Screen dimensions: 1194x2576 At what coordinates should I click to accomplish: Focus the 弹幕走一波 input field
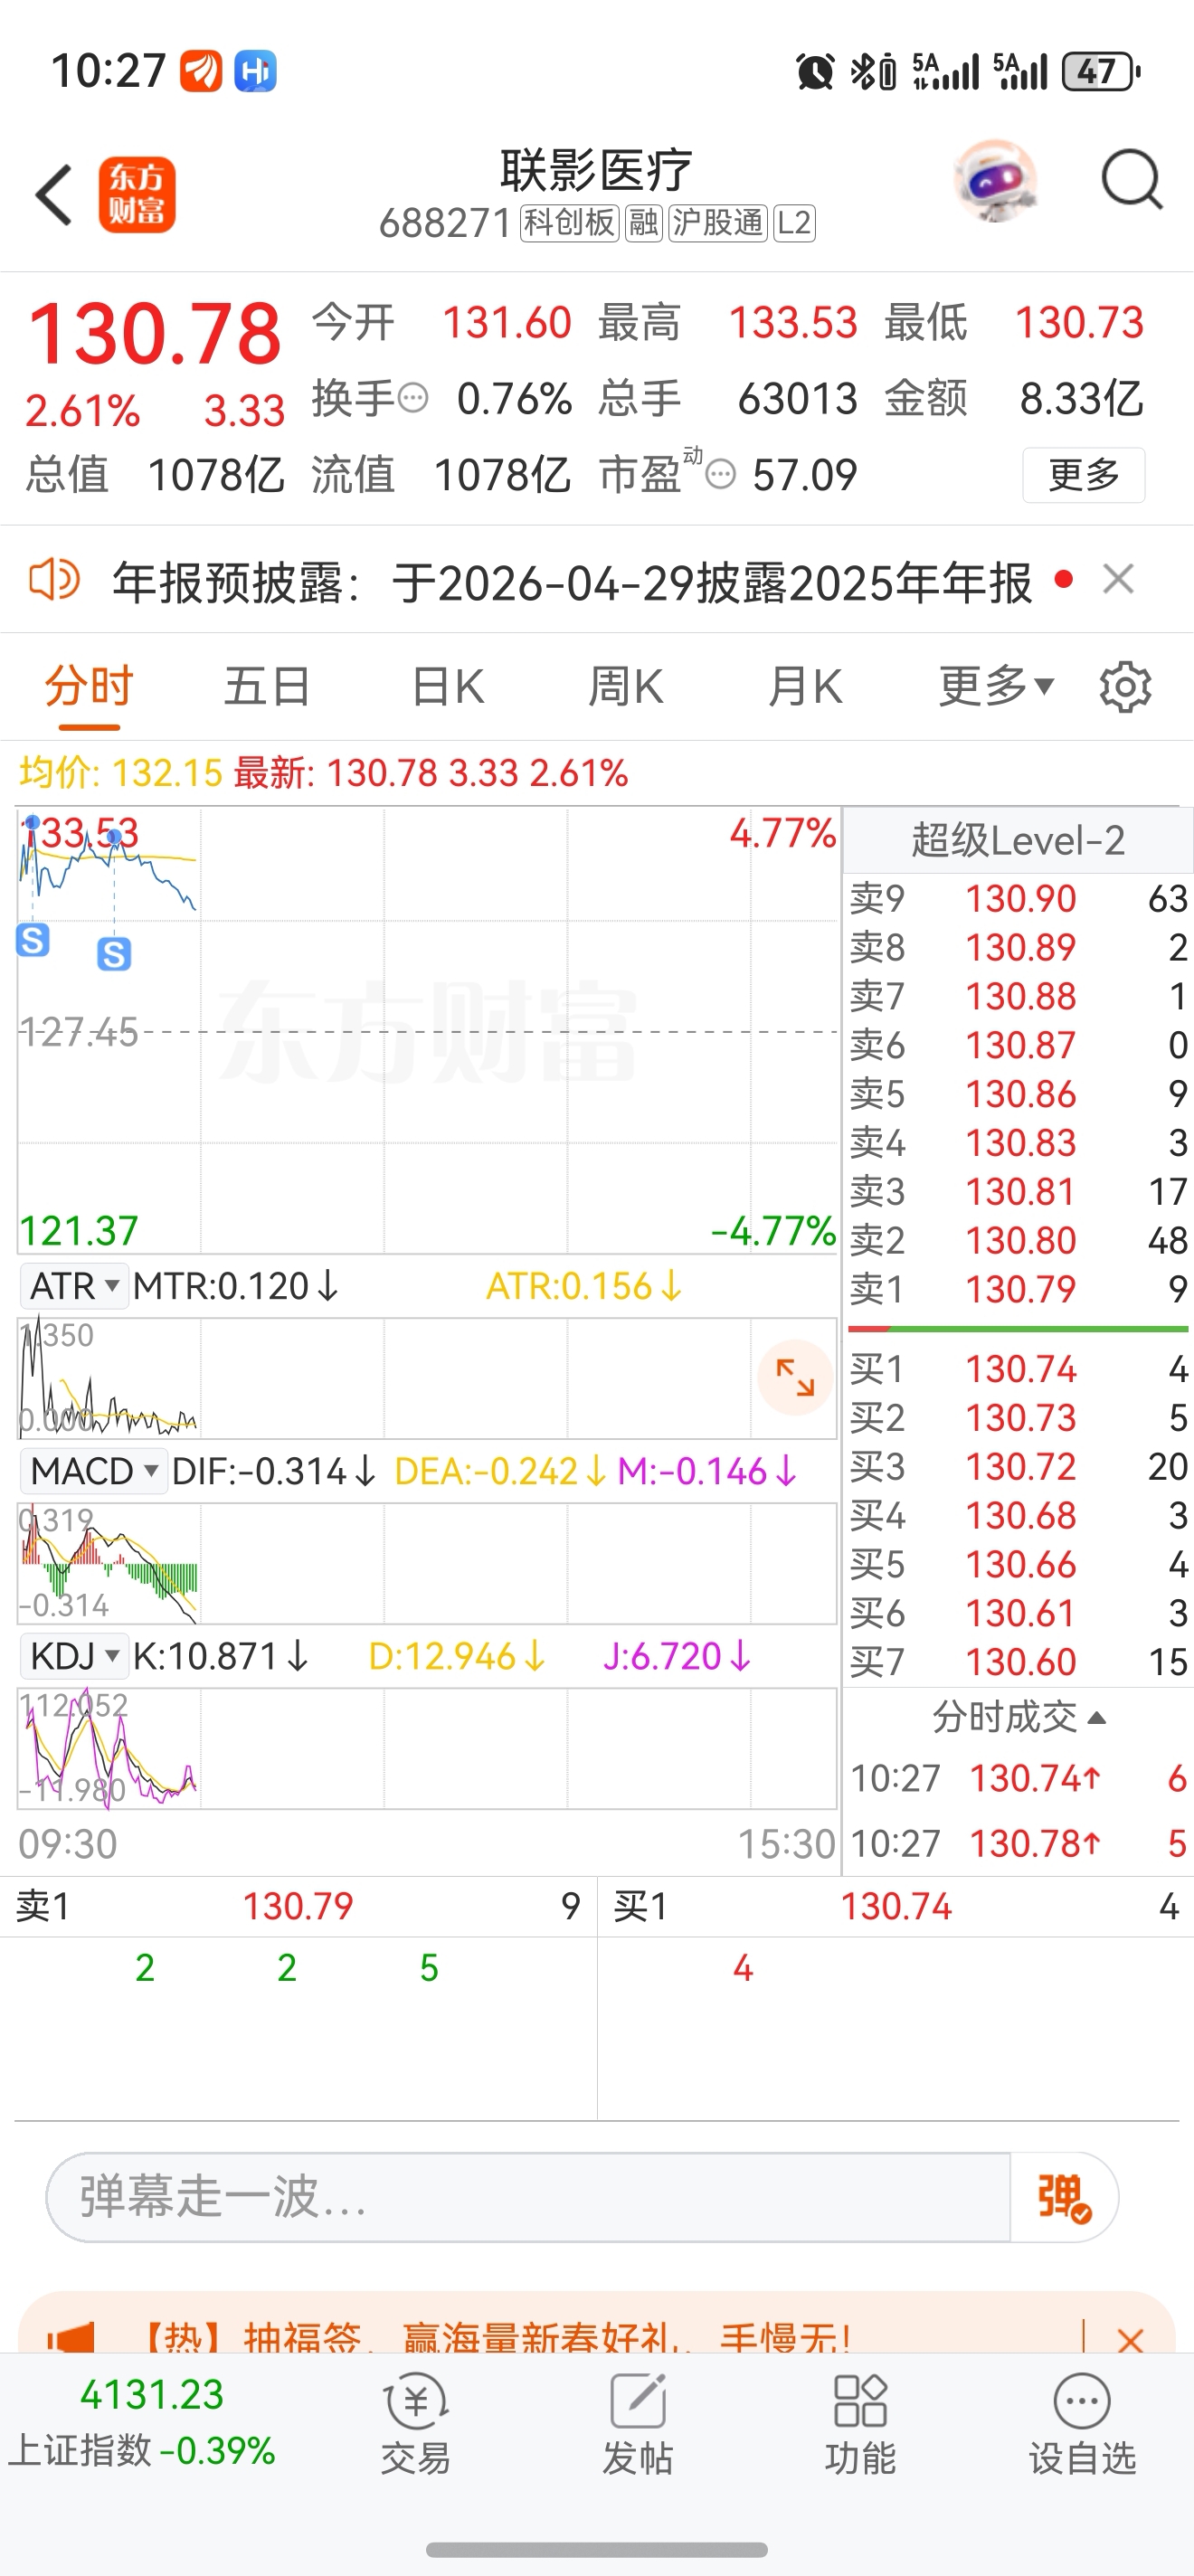(528, 2197)
